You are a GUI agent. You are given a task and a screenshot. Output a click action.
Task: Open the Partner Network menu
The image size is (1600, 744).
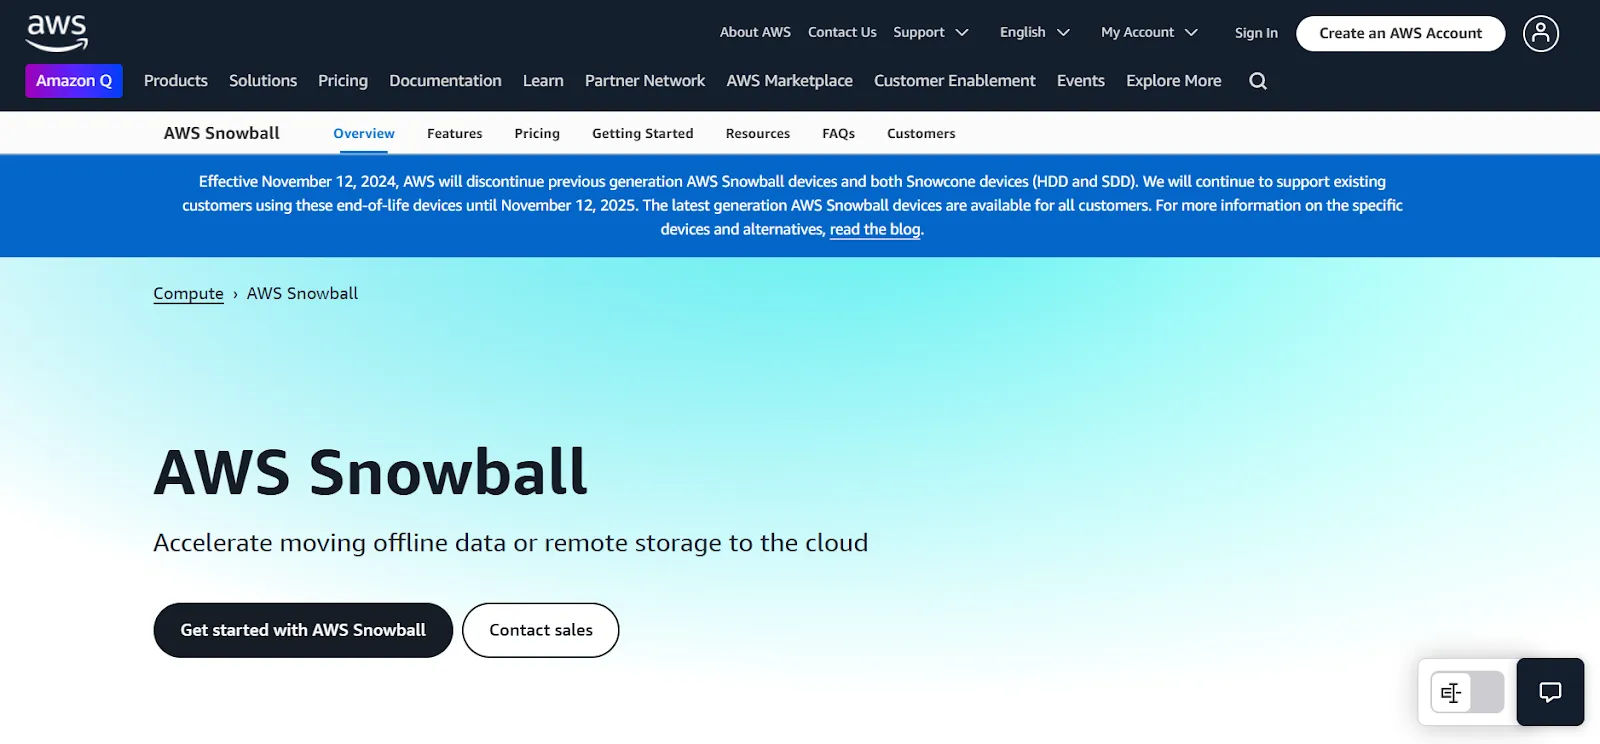645,81
